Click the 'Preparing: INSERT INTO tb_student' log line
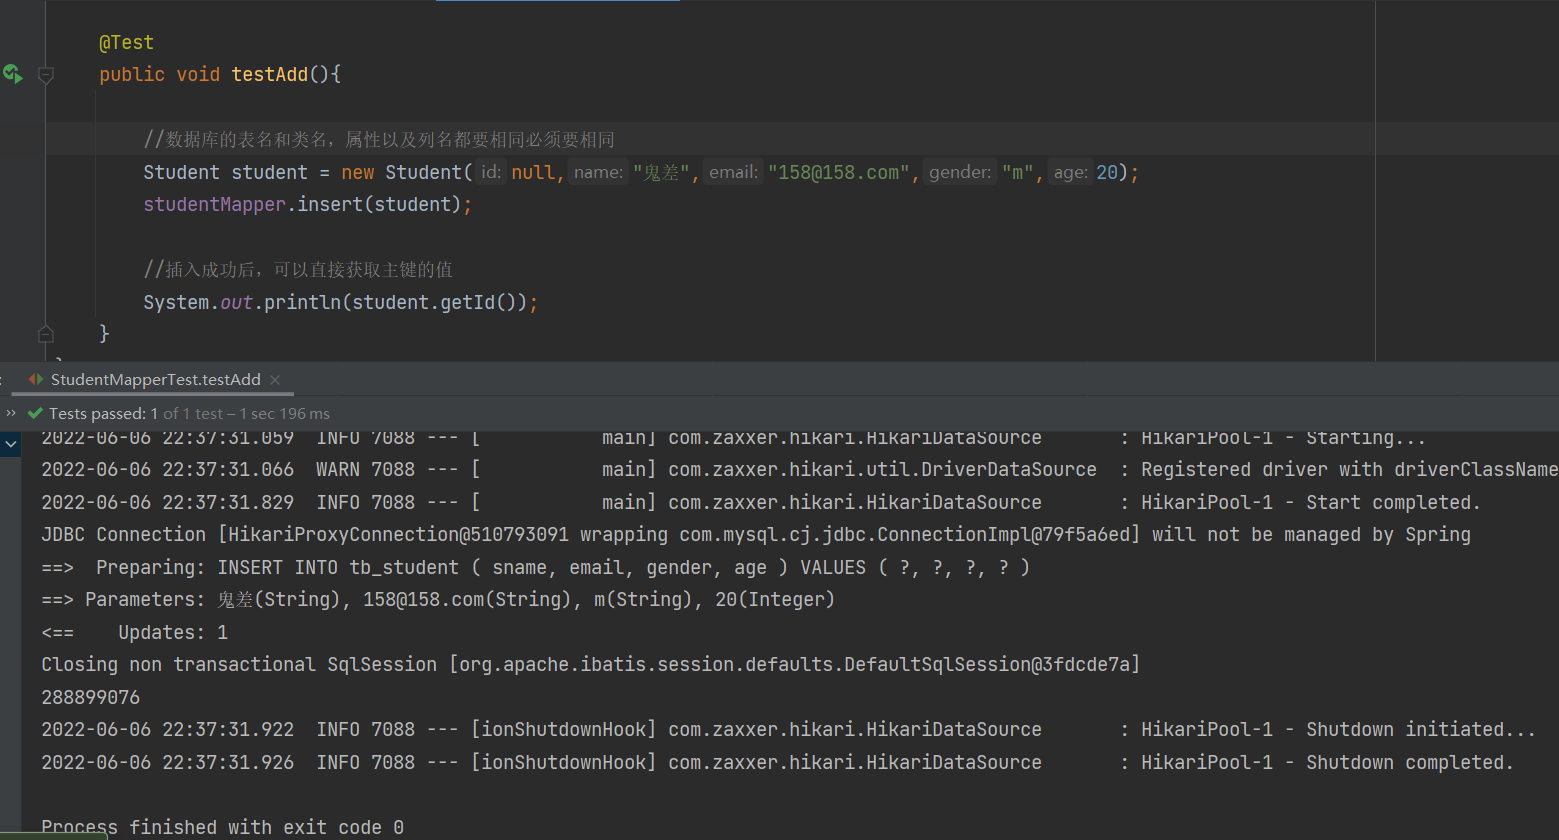1559x840 pixels. [535, 567]
